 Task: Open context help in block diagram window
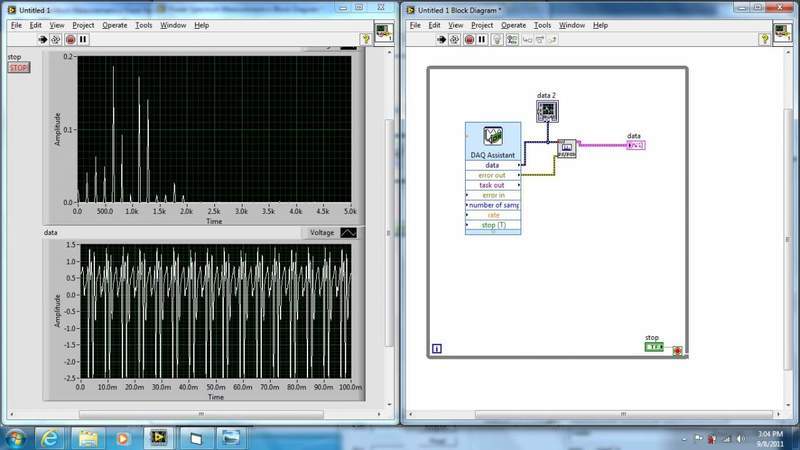point(767,39)
